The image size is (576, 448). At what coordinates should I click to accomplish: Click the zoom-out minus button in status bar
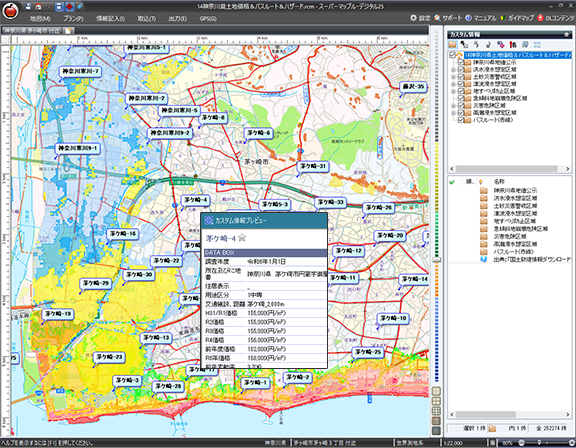(521, 443)
